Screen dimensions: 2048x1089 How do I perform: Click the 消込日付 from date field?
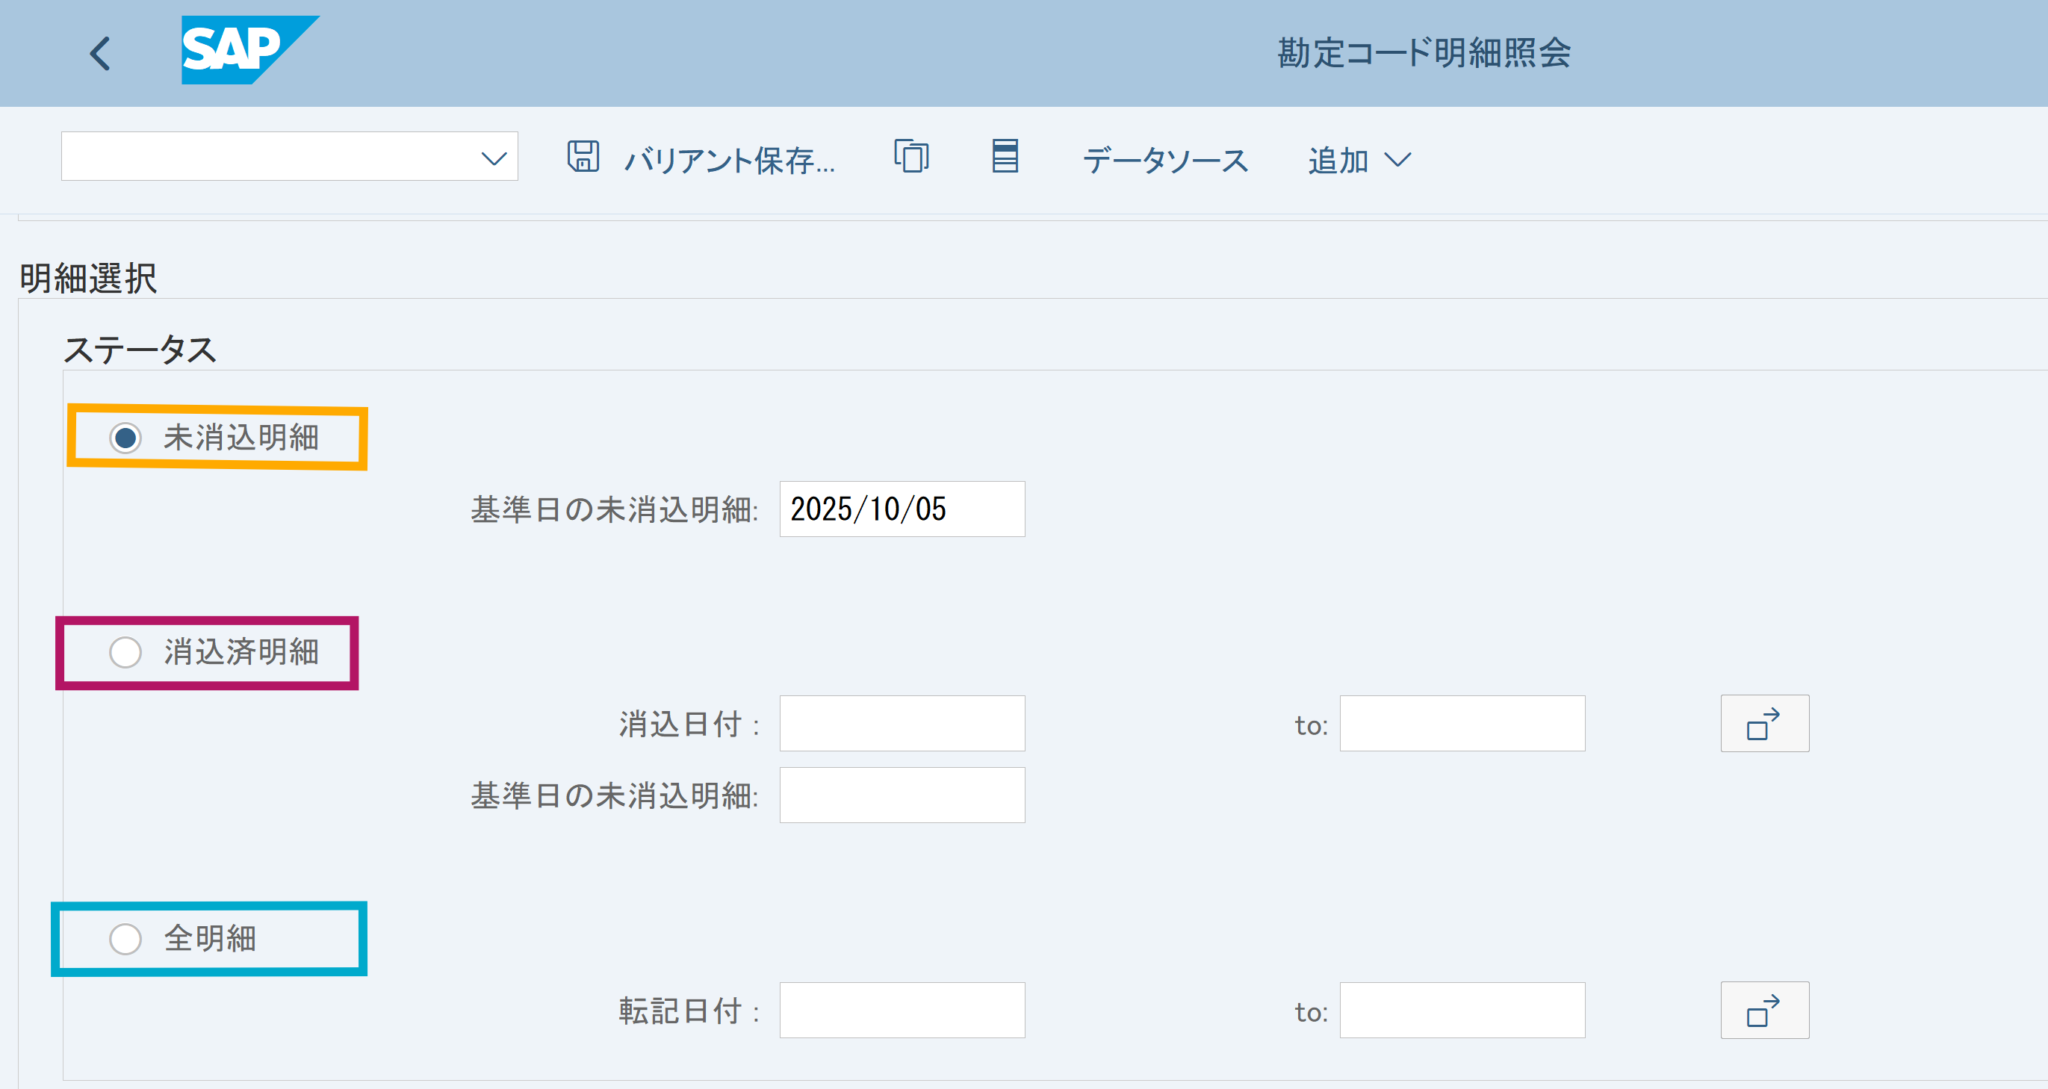tap(901, 723)
